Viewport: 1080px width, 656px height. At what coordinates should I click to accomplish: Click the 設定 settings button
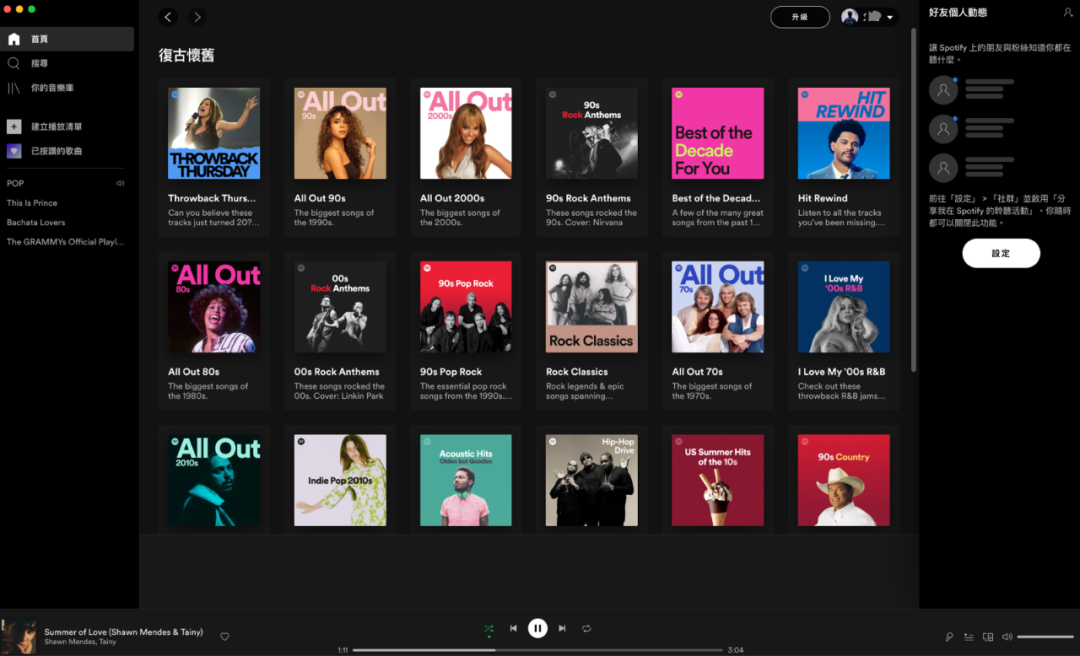1001,254
